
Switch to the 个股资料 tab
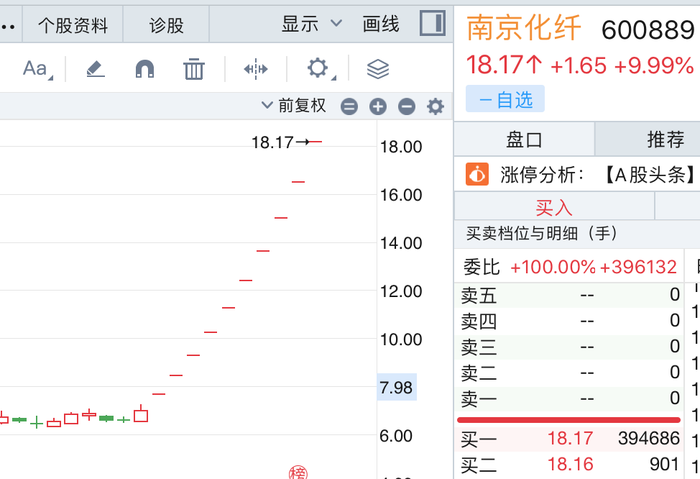[x=73, y=25]
